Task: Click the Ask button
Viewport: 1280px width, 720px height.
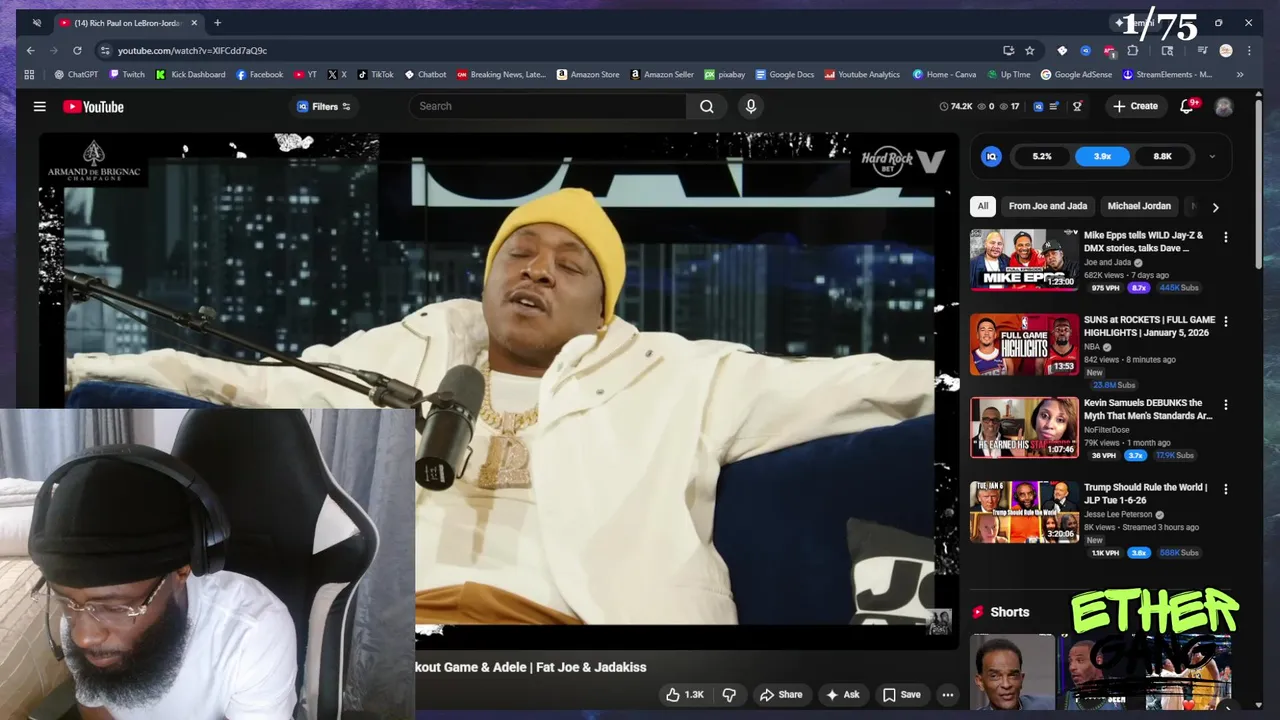Action: (x=842, y=694)
